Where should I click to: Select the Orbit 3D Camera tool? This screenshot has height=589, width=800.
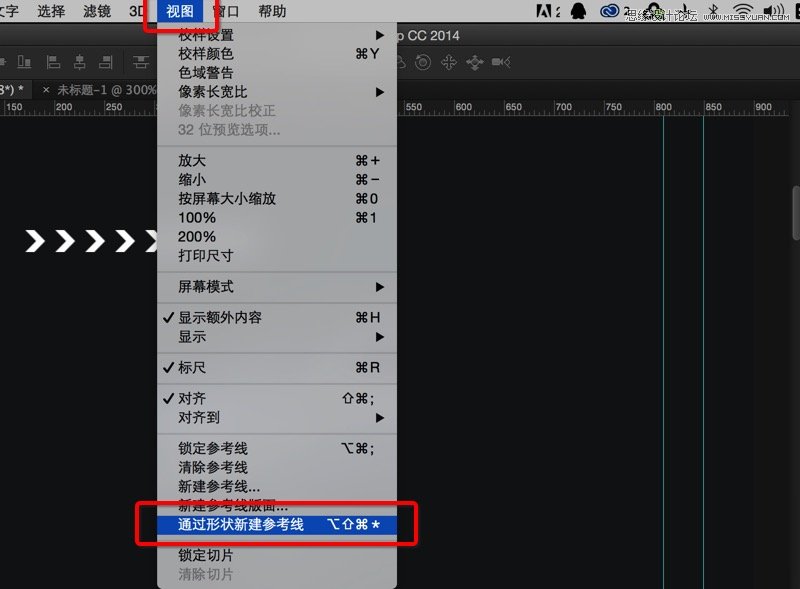pyautogui.click(x=400, y=62)
